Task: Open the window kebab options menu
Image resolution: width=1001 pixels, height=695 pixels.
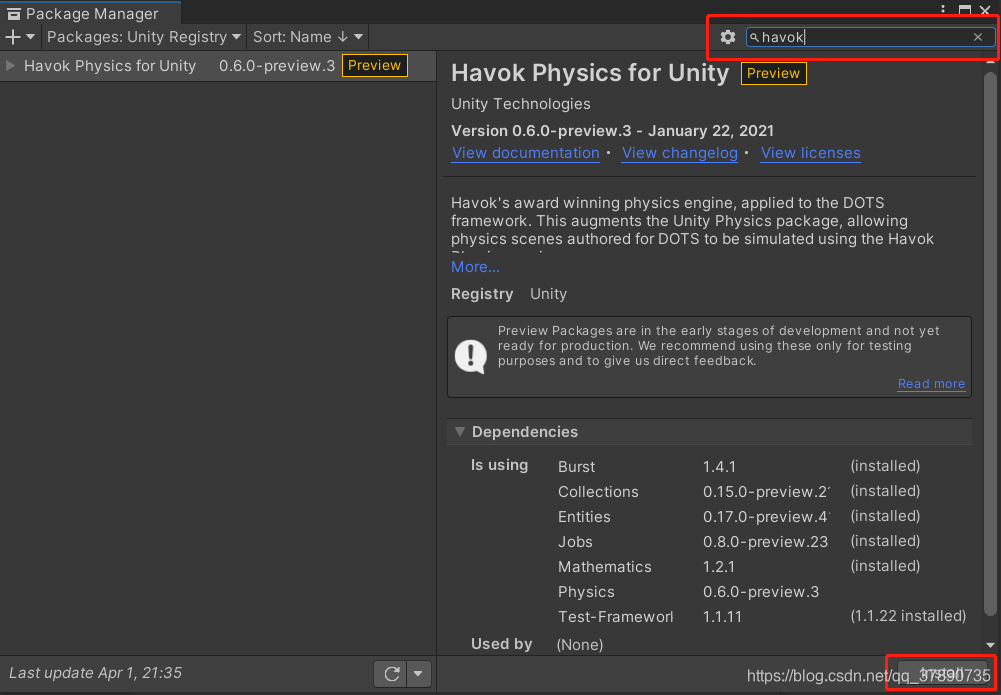Action: (x=943, y=10)
